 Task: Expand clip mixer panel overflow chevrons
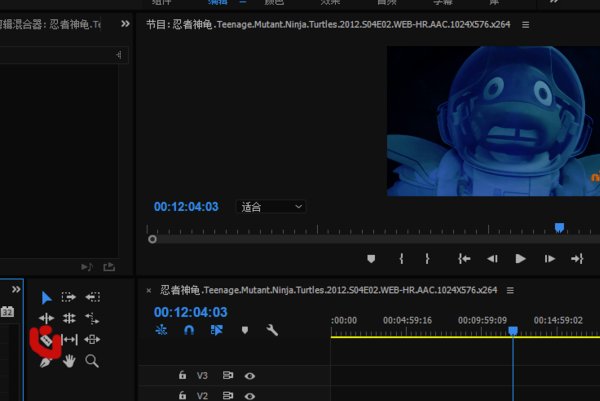125,24
